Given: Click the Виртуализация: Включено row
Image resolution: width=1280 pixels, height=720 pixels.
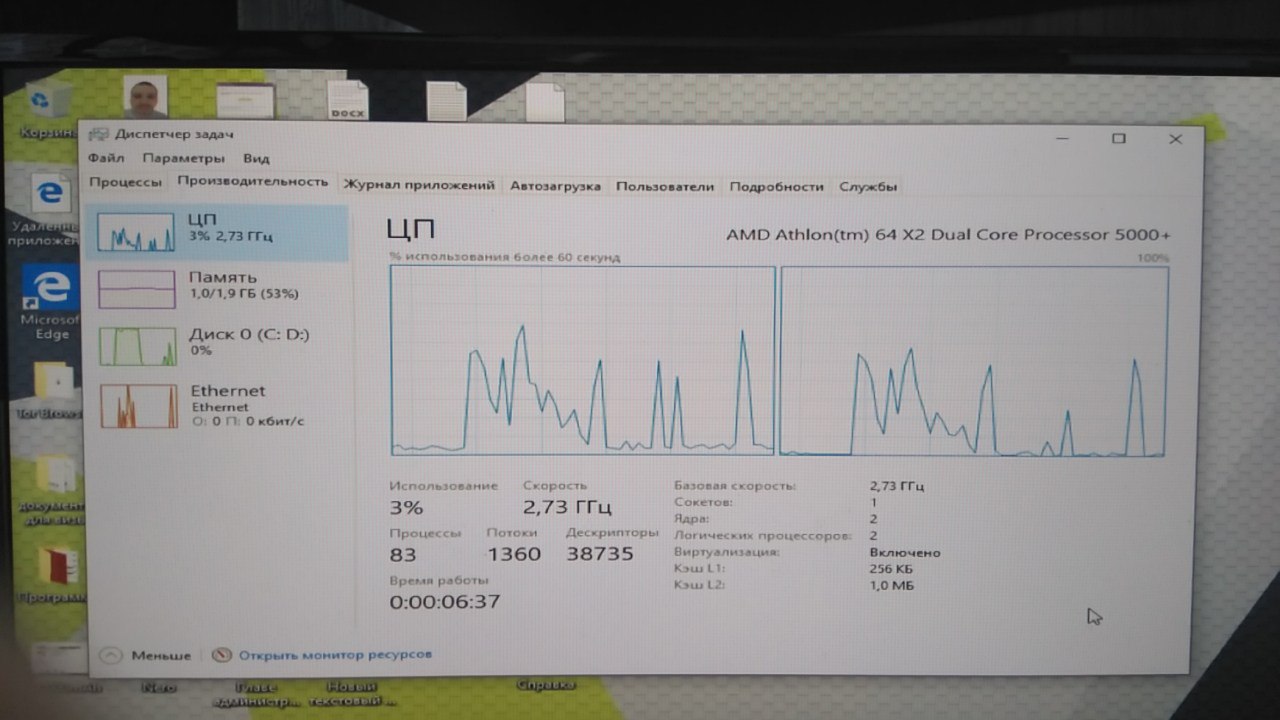Looking at the screenshot, I should [x=807, y=552].
